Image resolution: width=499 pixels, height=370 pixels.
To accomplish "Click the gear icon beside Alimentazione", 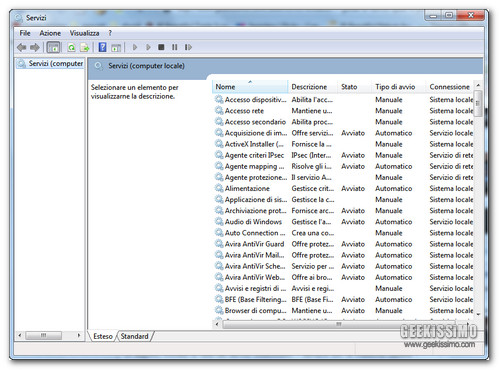I will coord(219,188).
